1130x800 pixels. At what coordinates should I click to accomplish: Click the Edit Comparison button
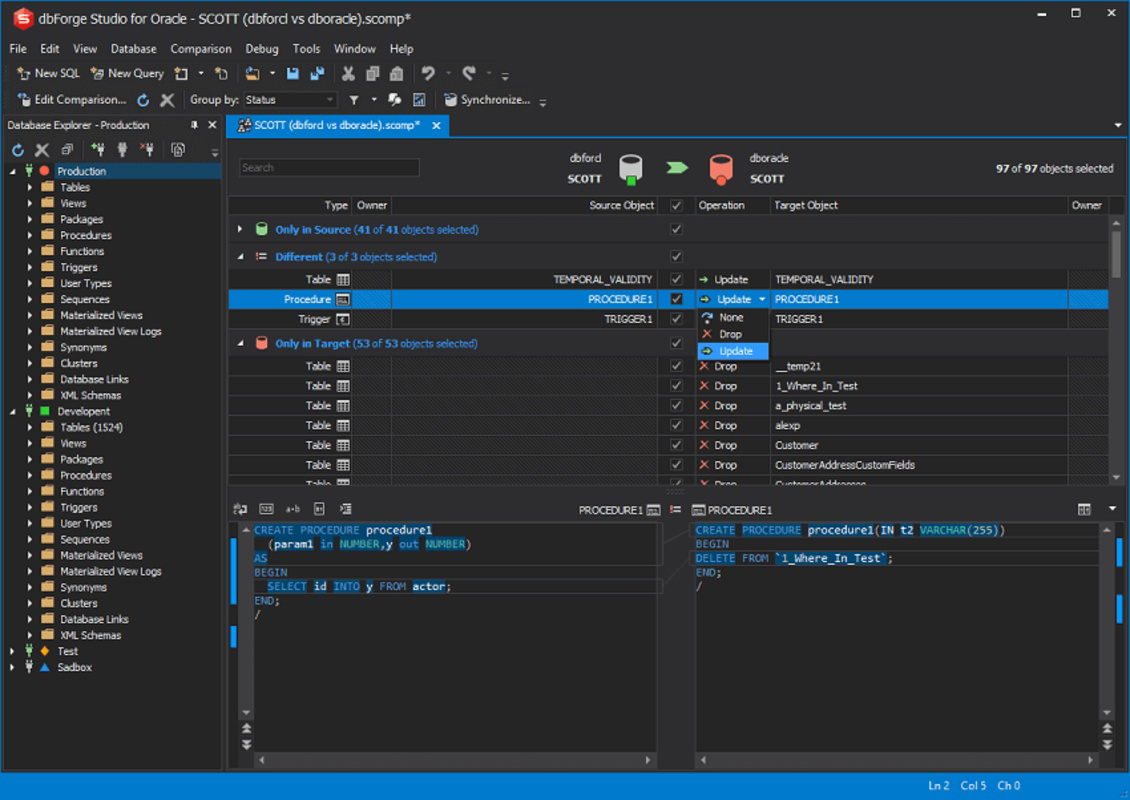tap(71, 99)
